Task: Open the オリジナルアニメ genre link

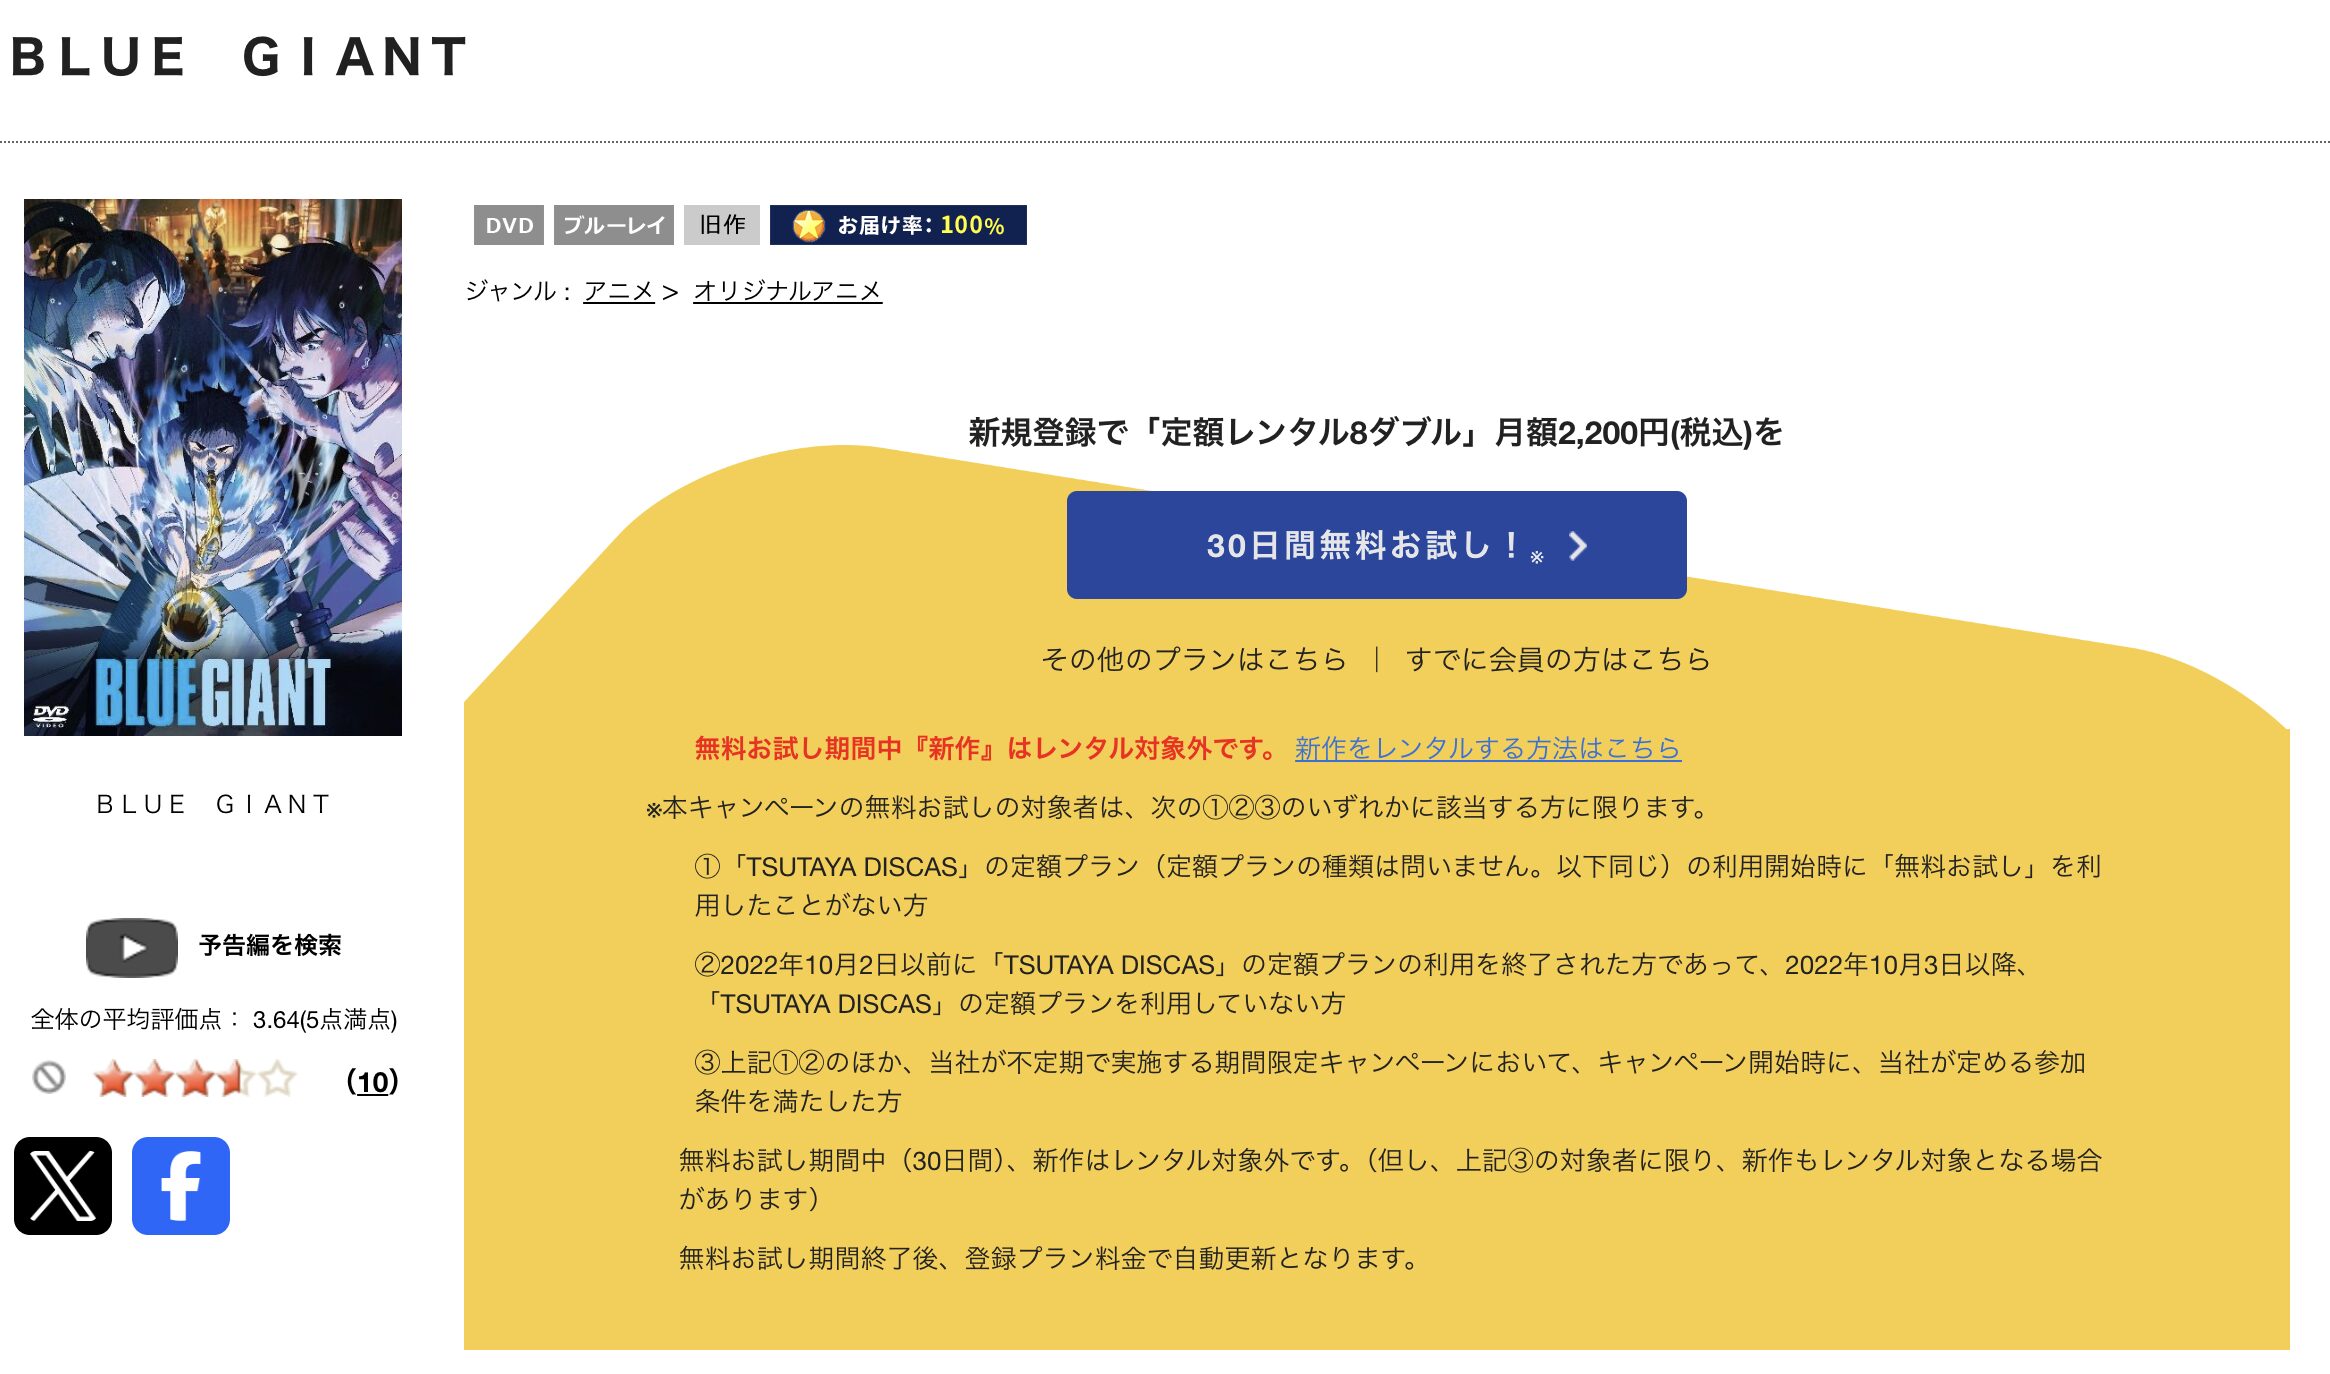Action: click(x=787, y=291)
